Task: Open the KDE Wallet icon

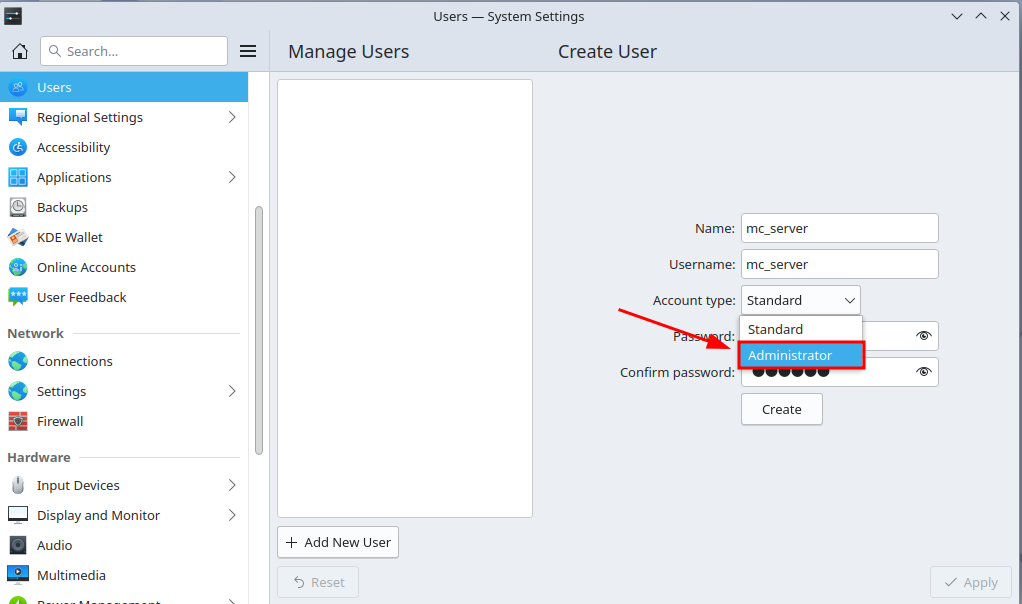Action: point(18,237)
